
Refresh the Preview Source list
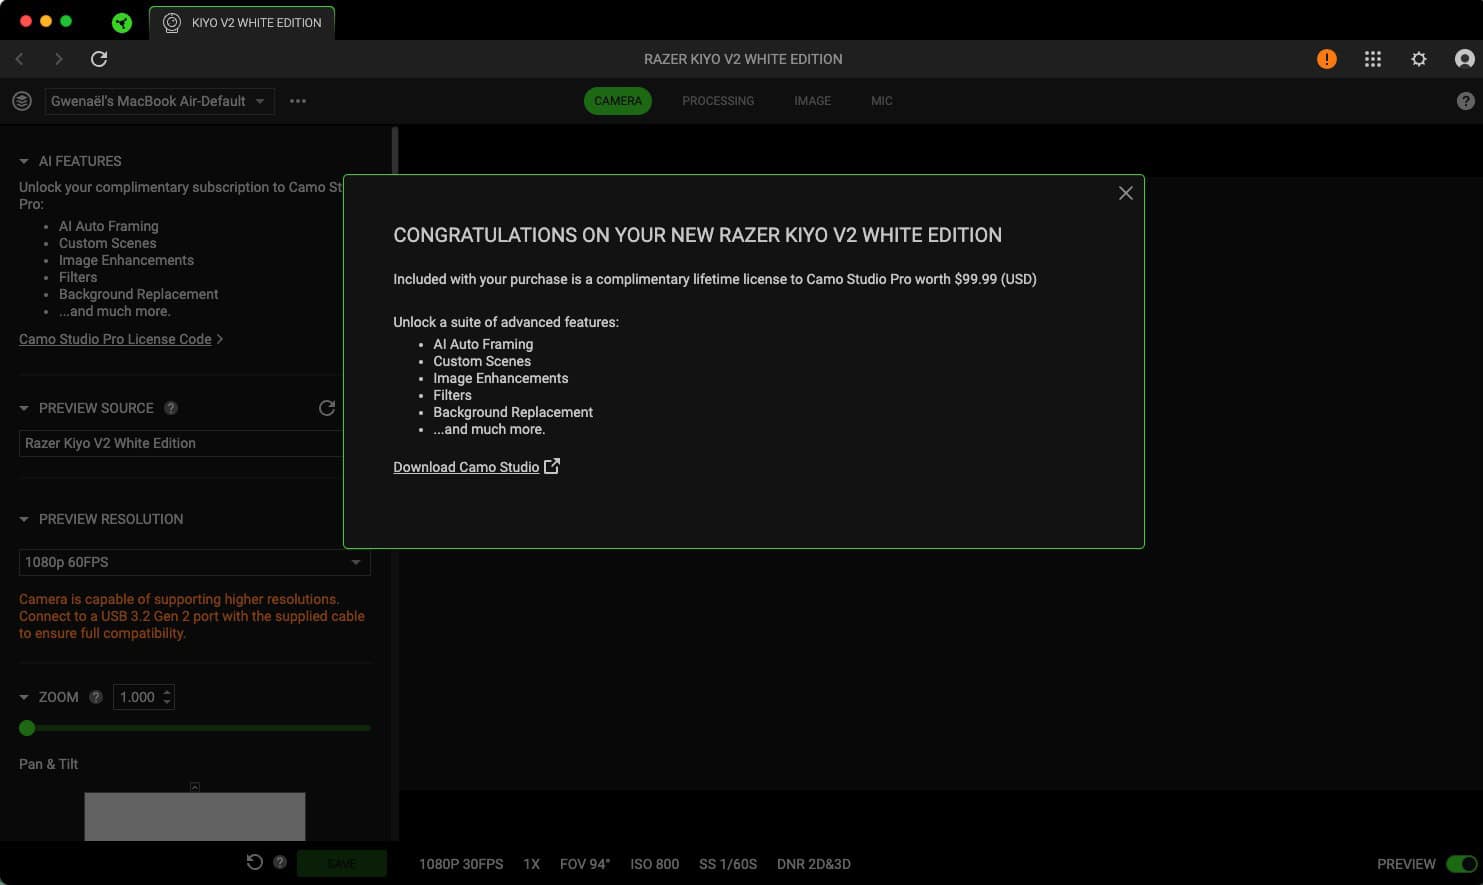[x=326, y=408]
